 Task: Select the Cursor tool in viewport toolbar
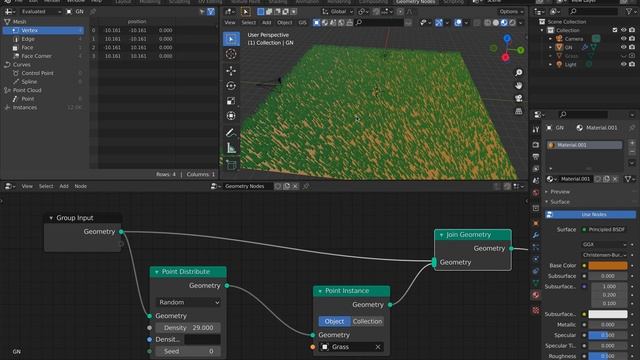click(231, 54)
